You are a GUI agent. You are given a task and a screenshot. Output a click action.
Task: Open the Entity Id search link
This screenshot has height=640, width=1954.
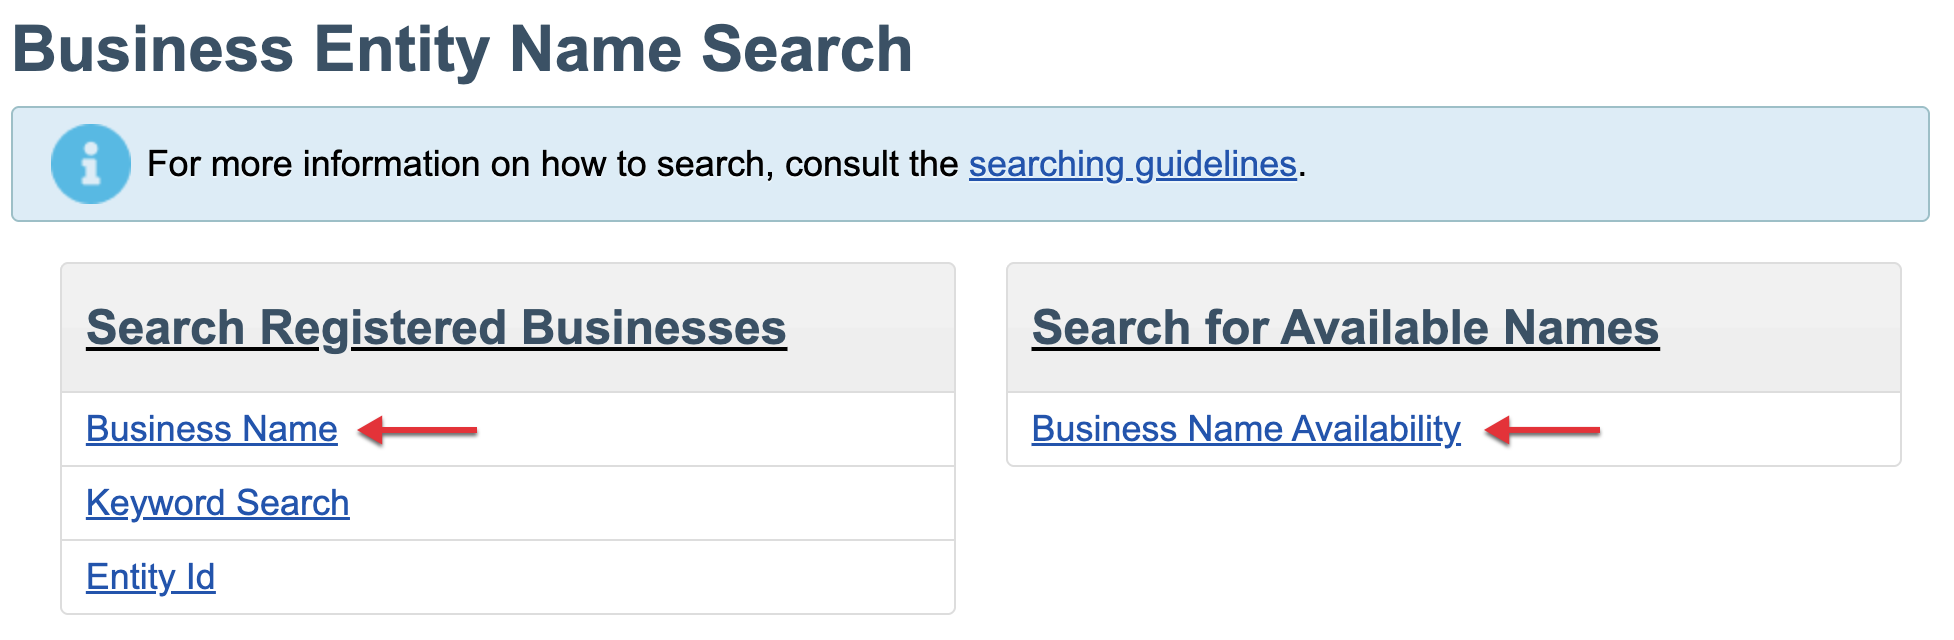tap(151, 577)
